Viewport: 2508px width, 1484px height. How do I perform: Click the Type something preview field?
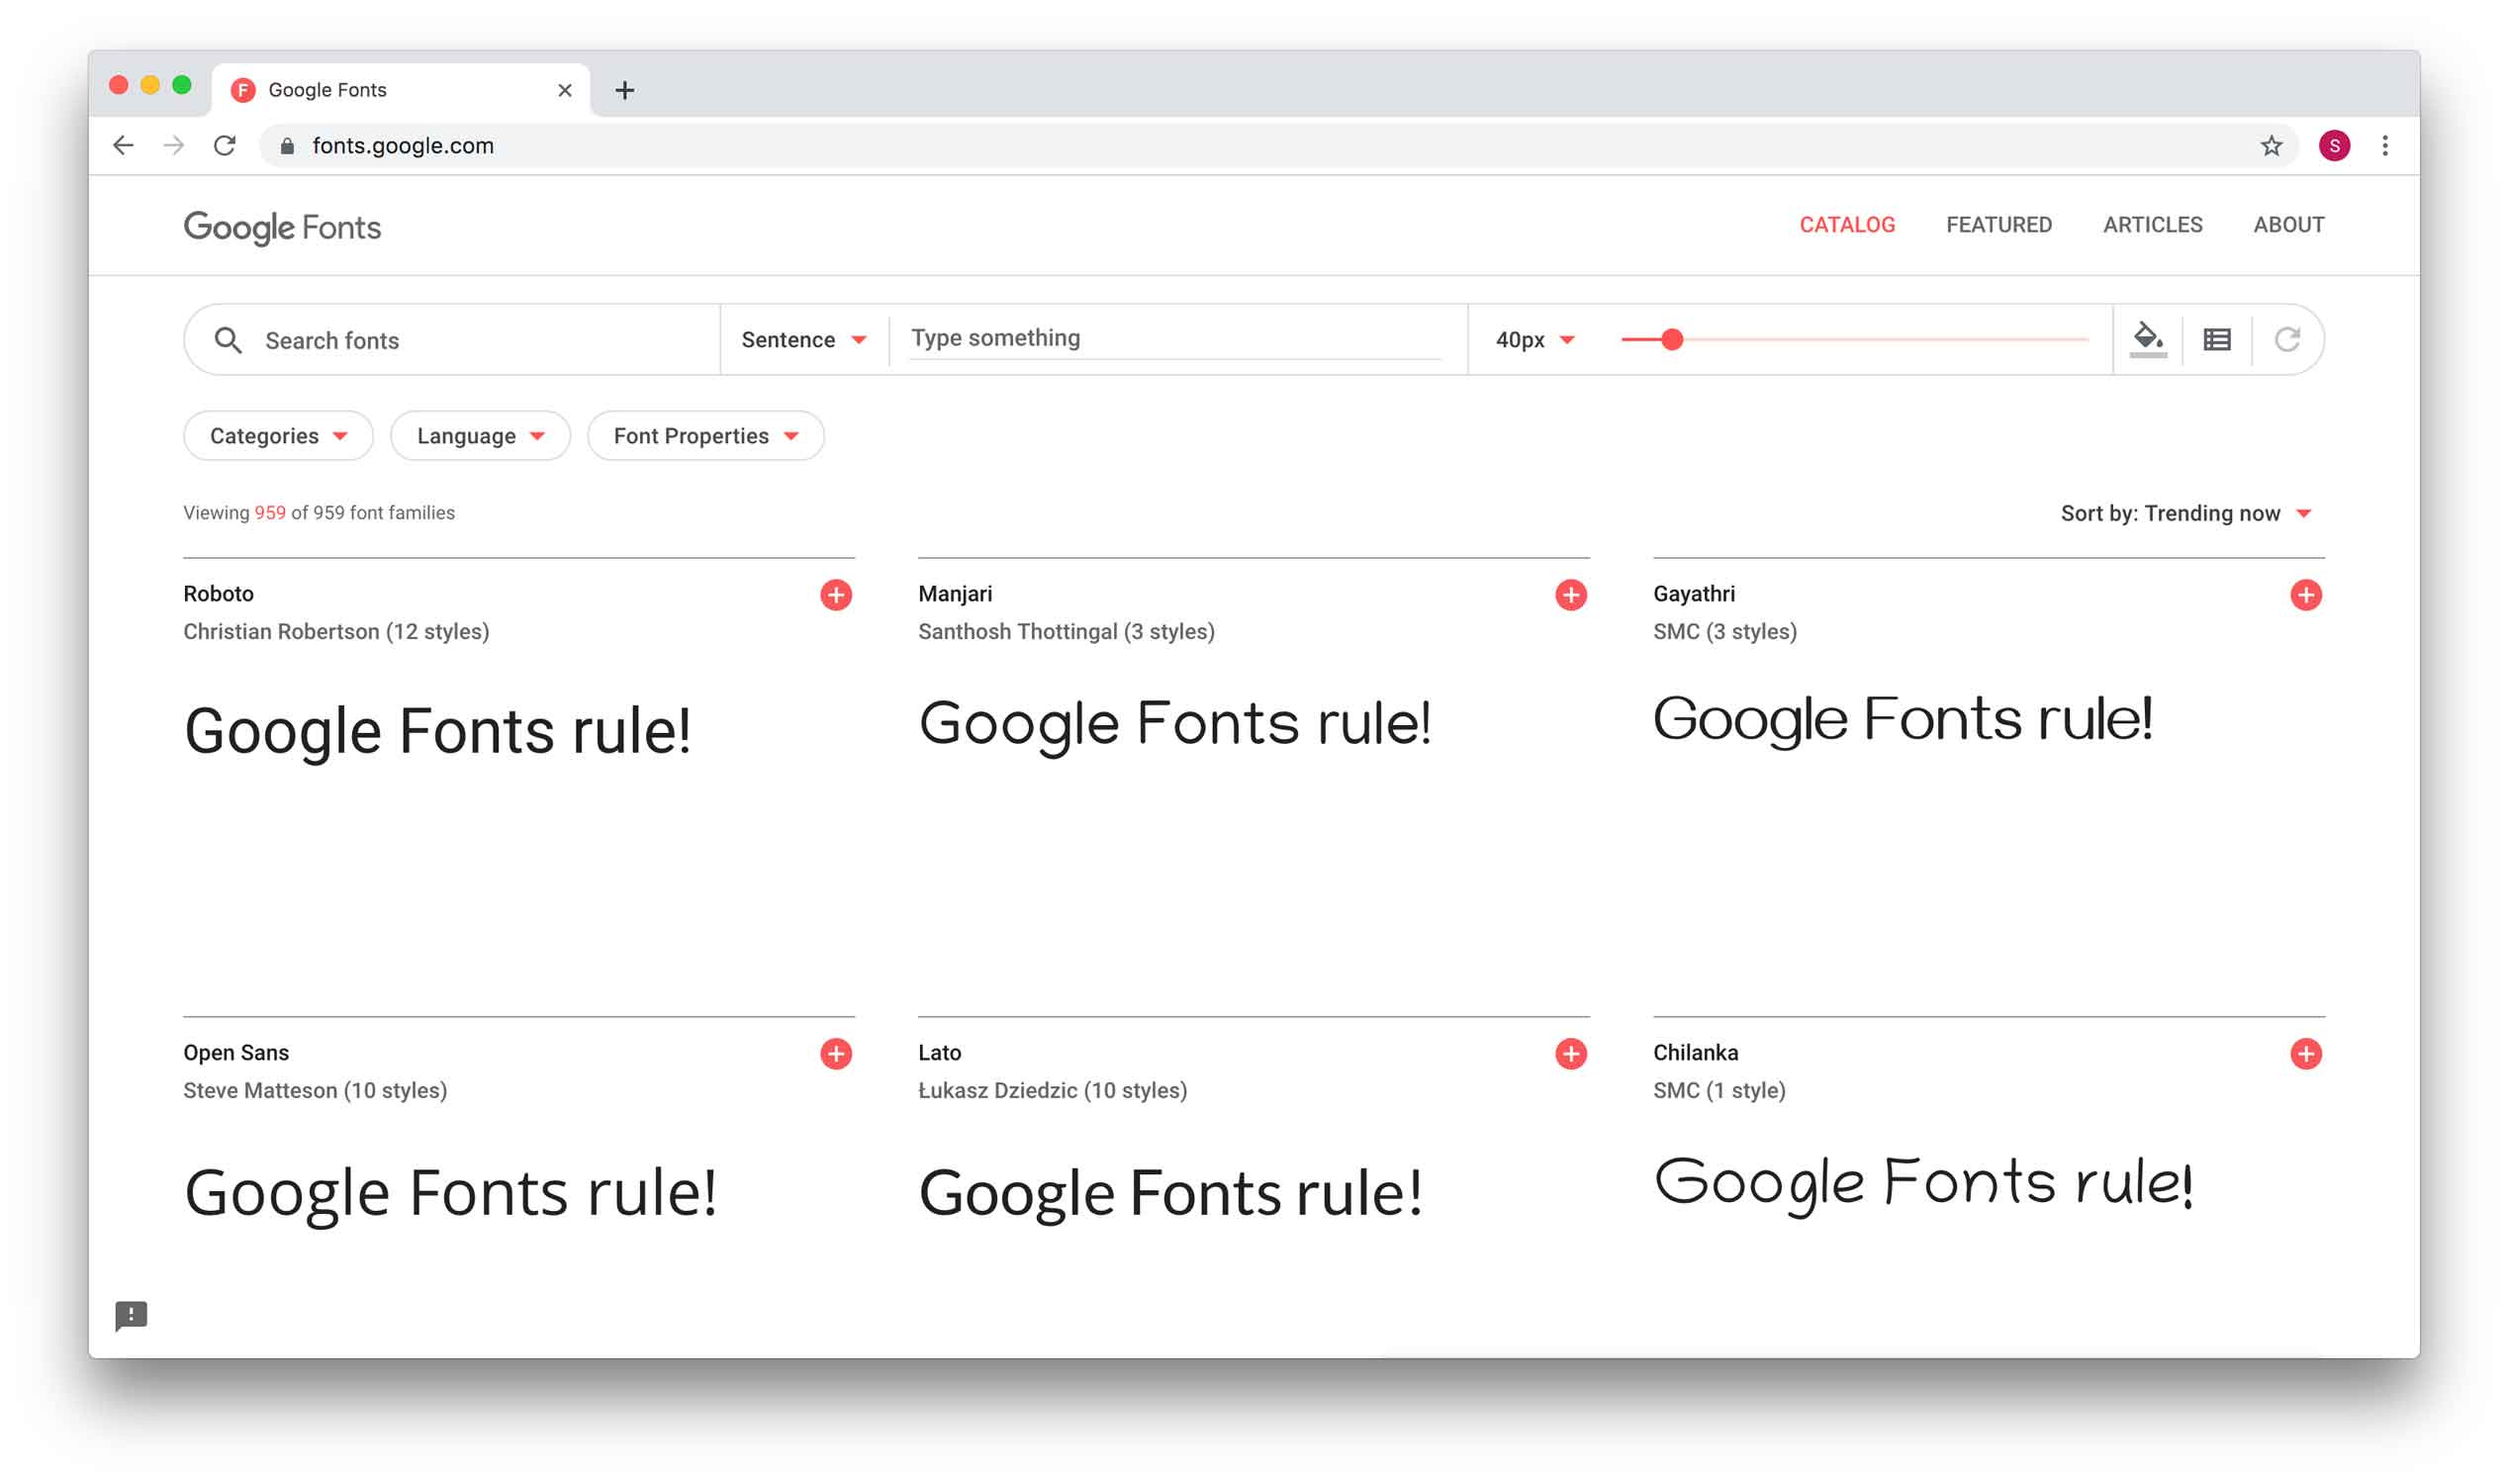1175,338
